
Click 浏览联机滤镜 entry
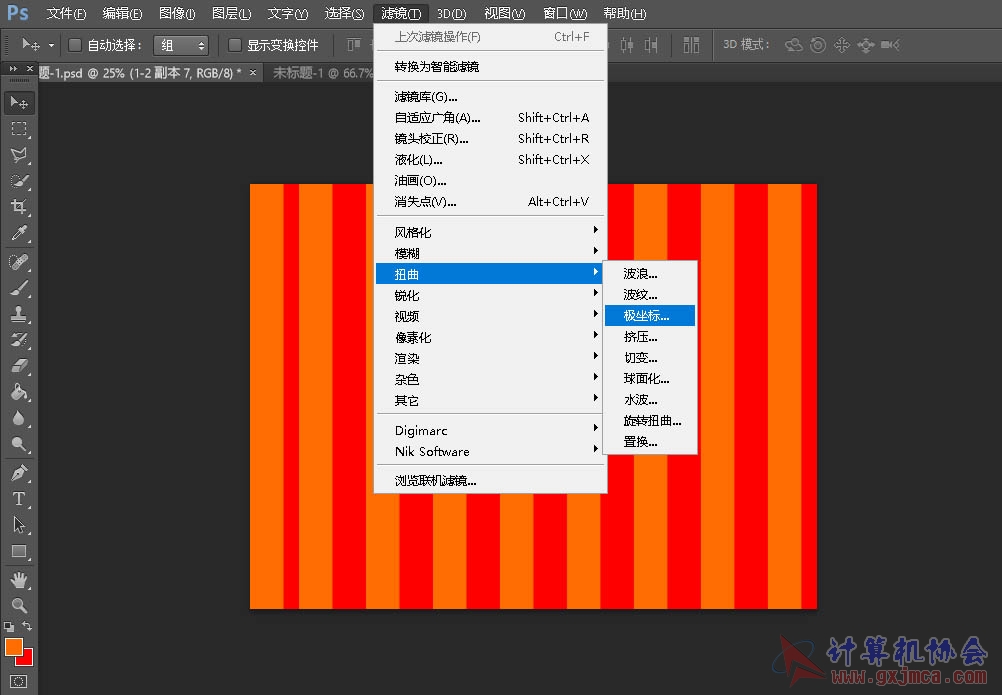(491, 481)
